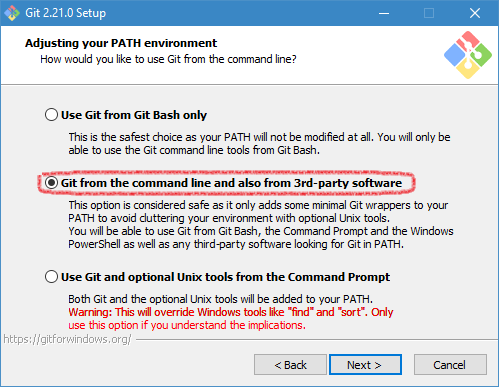Click the 'Git 2.21.0 Setup' title text
Viewport: 499px width, 387px height.
(66, 13)
